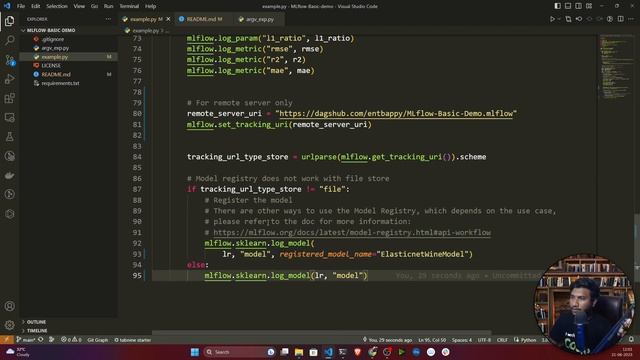Open the Search view in activity bar
Viewport: 640px width, 360px height.
[x=9, y=40]
